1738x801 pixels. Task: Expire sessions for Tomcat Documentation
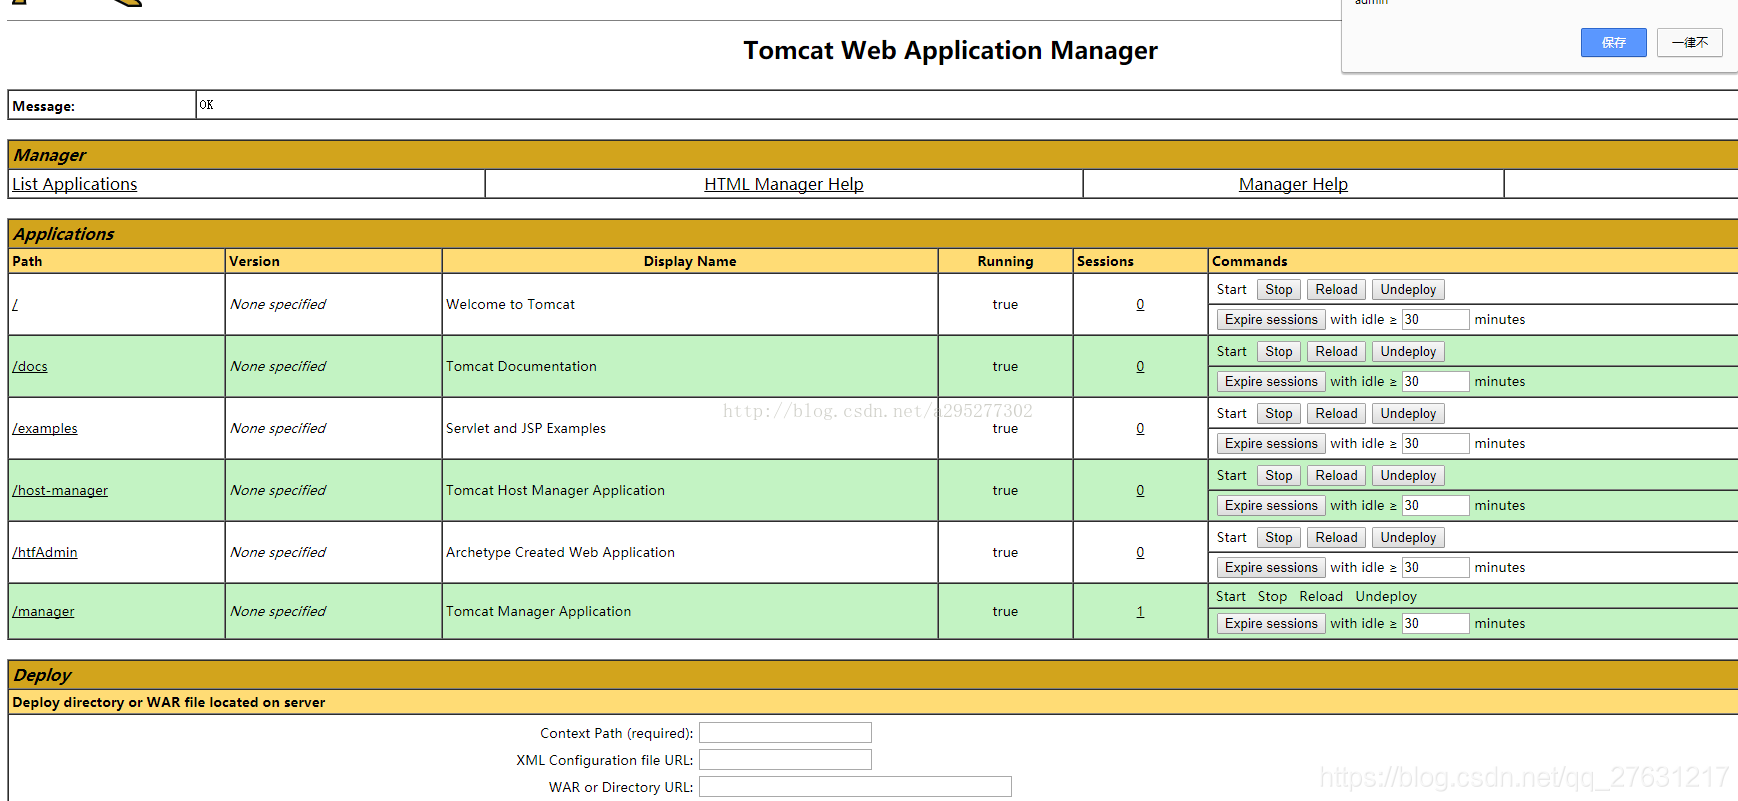point(1271,382)
